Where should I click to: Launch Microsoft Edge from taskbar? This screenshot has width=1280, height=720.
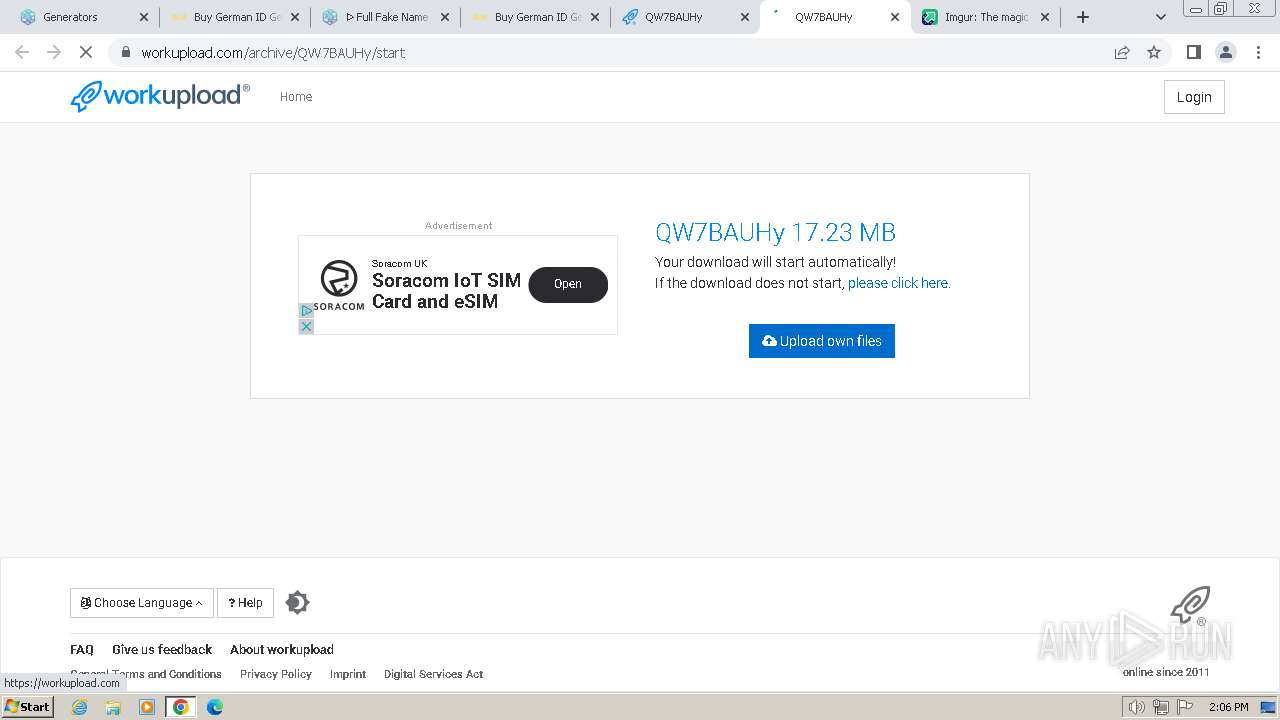[x=214, y=707]
